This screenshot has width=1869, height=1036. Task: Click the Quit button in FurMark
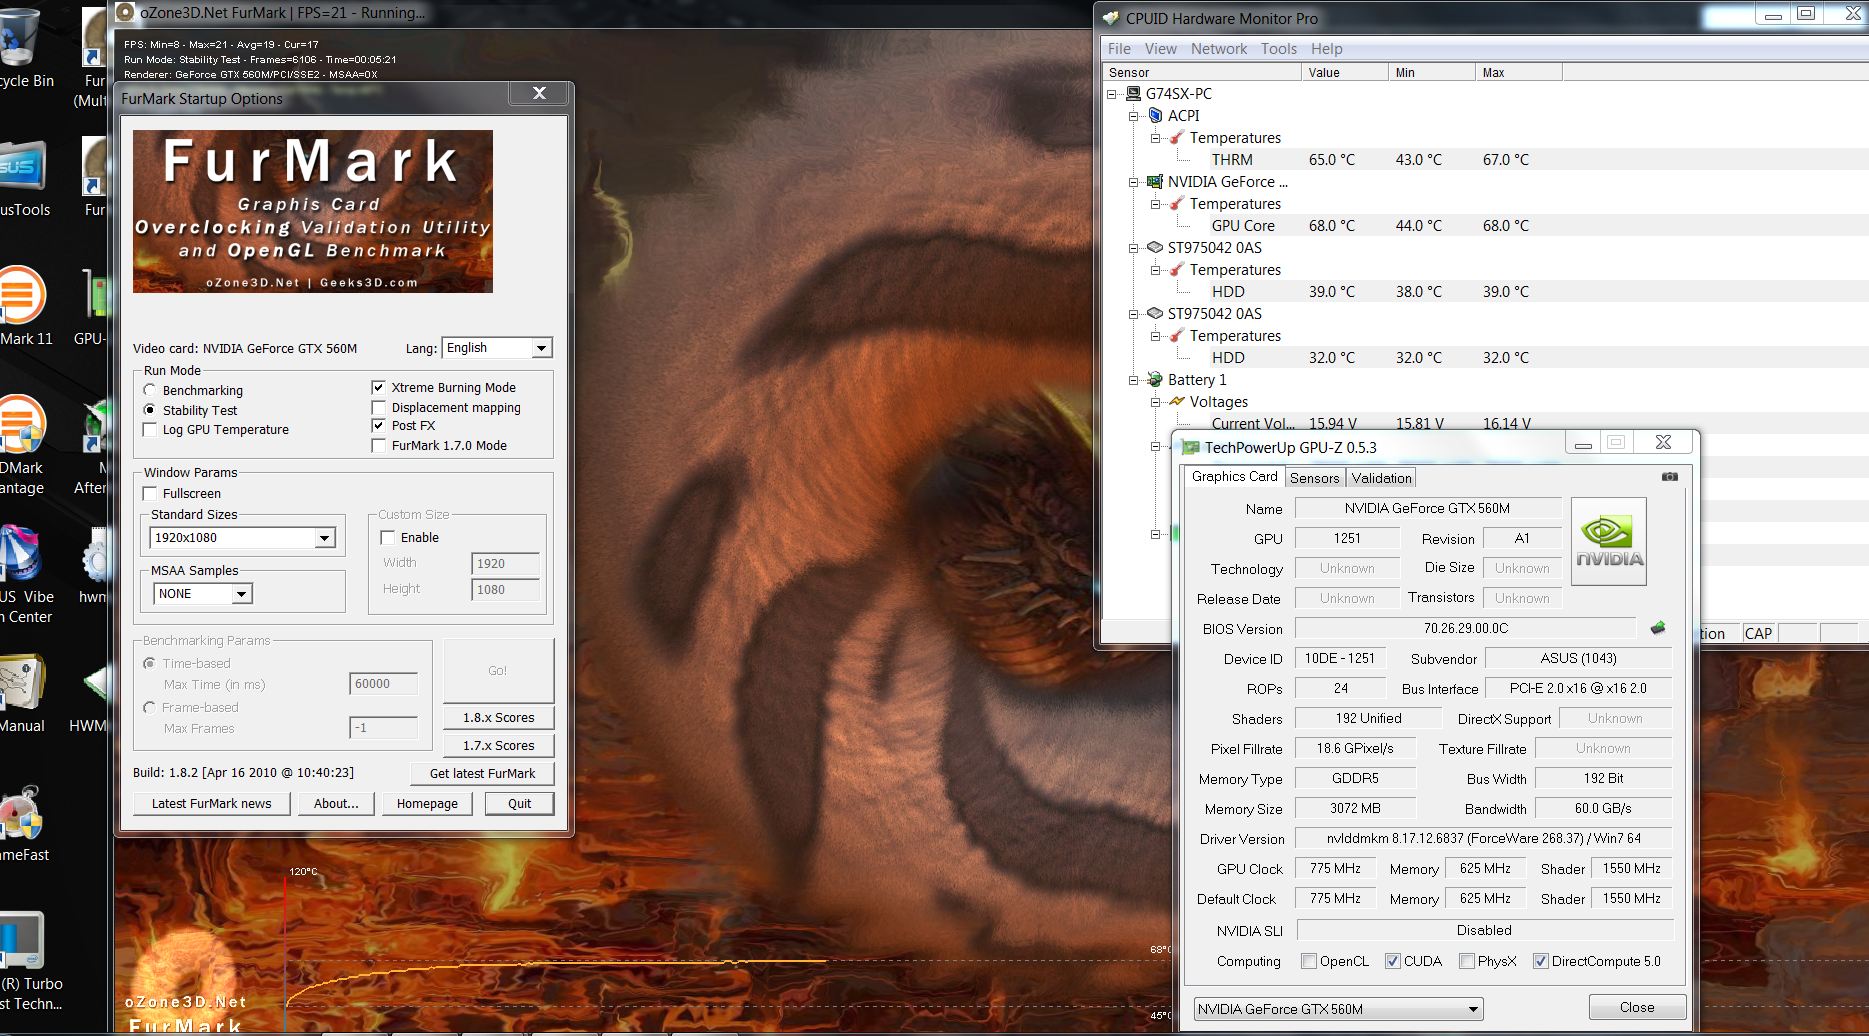(519, 803)
